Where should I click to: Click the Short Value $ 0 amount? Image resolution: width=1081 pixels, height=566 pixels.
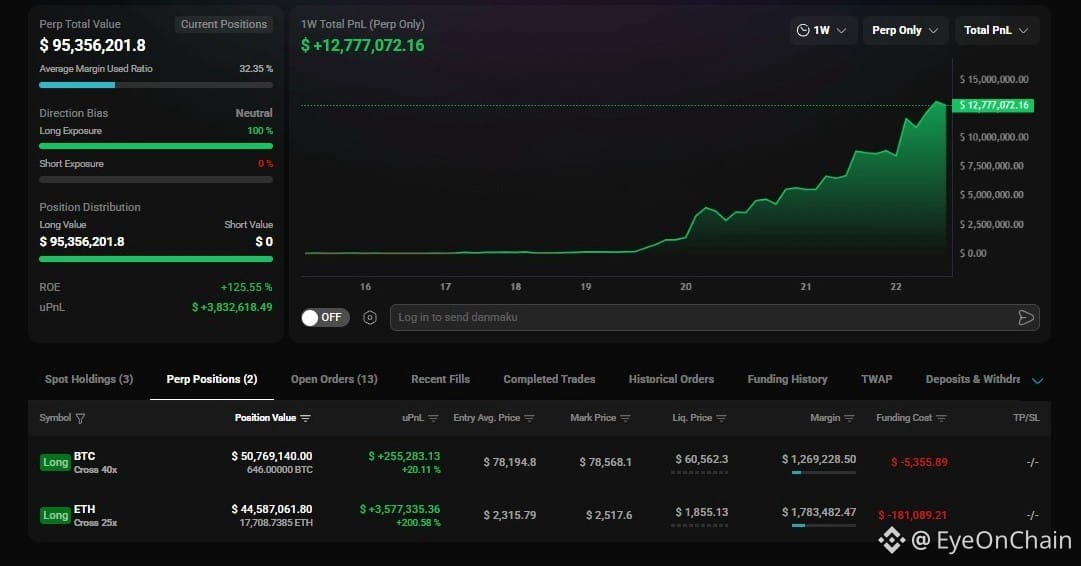(x=264, y=242)
